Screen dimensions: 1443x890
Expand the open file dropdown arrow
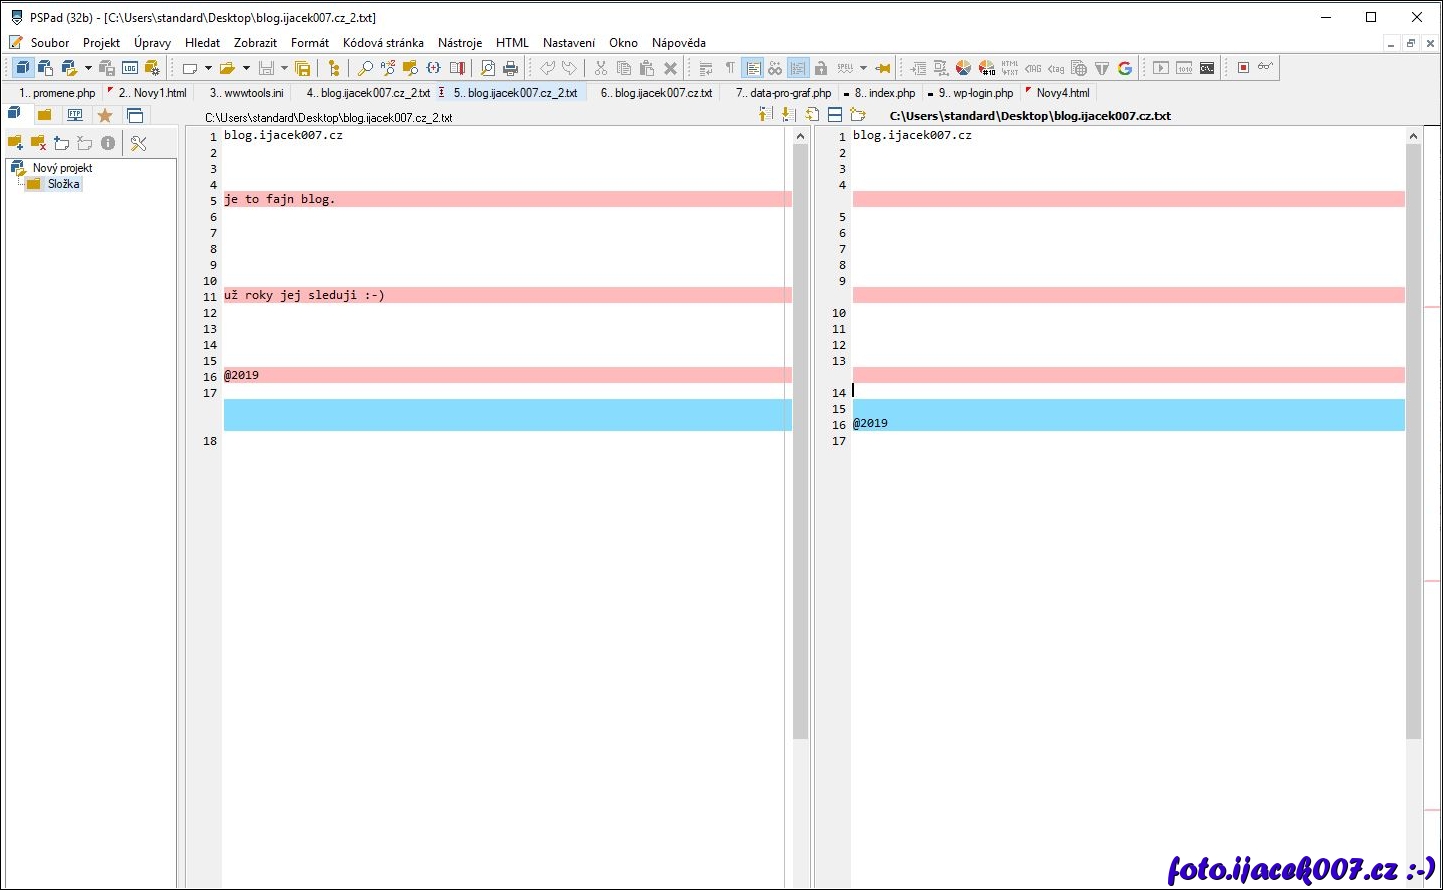(246, 68)
